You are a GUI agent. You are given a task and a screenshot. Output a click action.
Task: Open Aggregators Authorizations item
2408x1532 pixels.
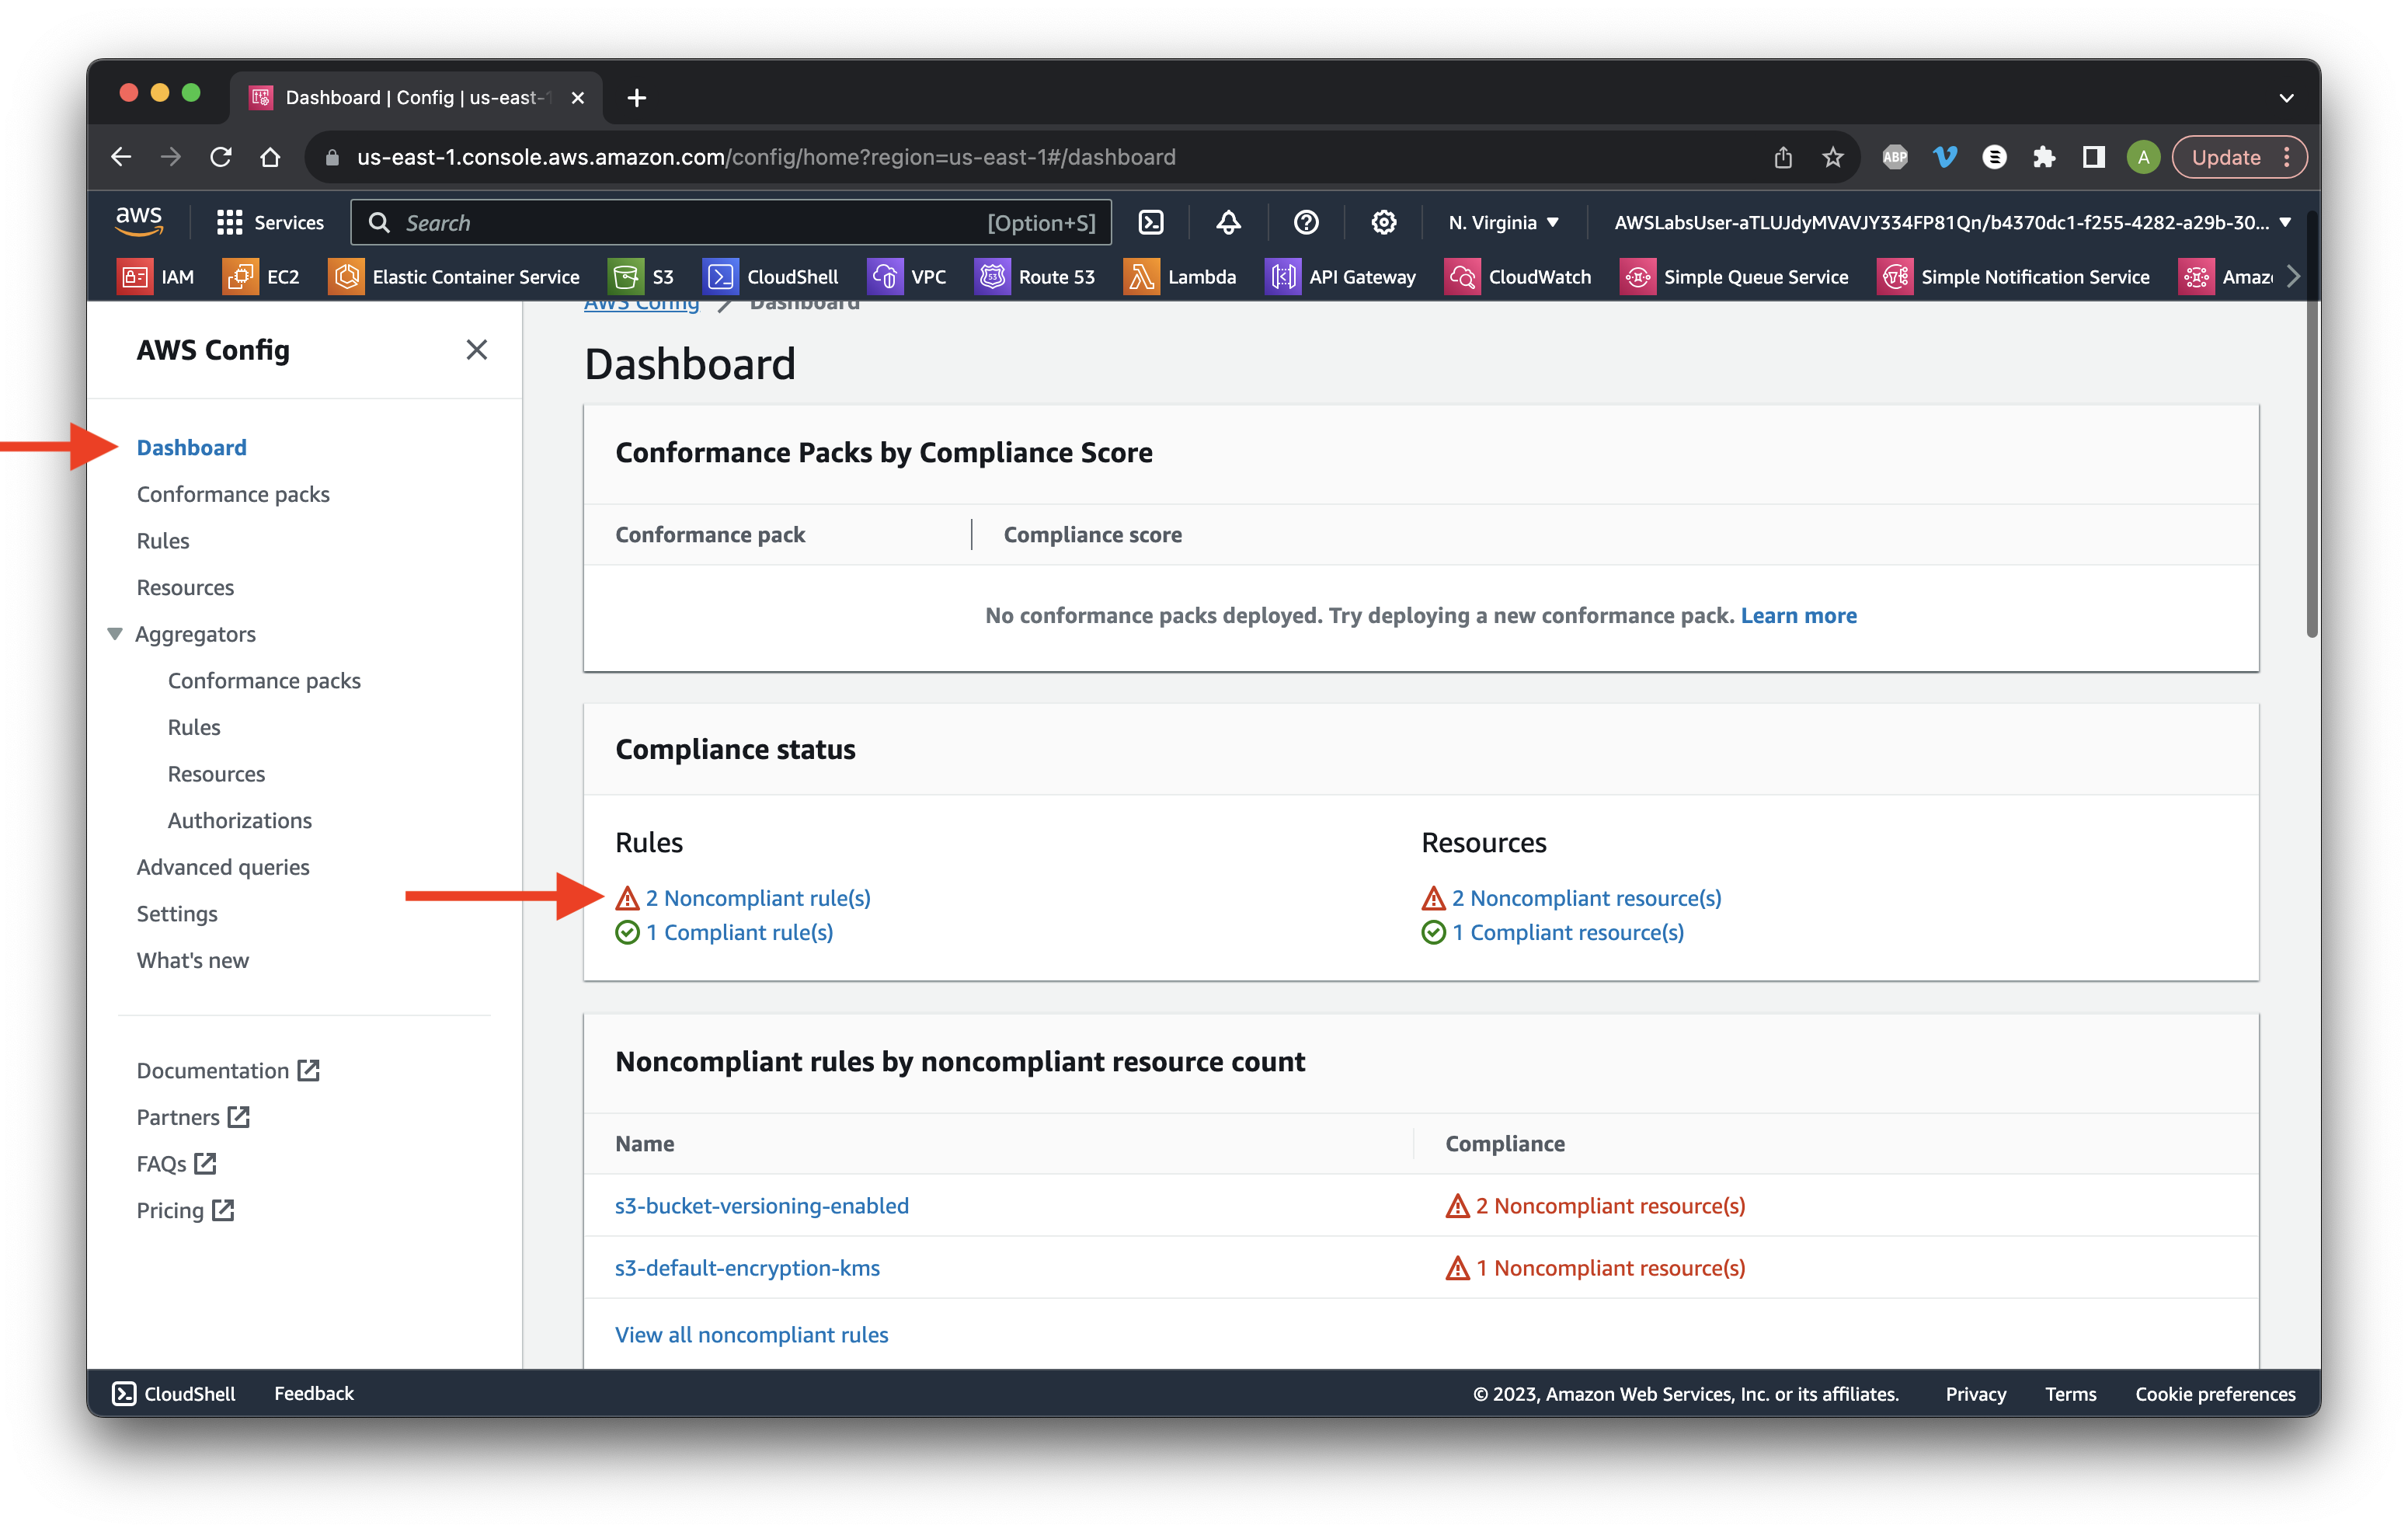click(x=240, y=820)
